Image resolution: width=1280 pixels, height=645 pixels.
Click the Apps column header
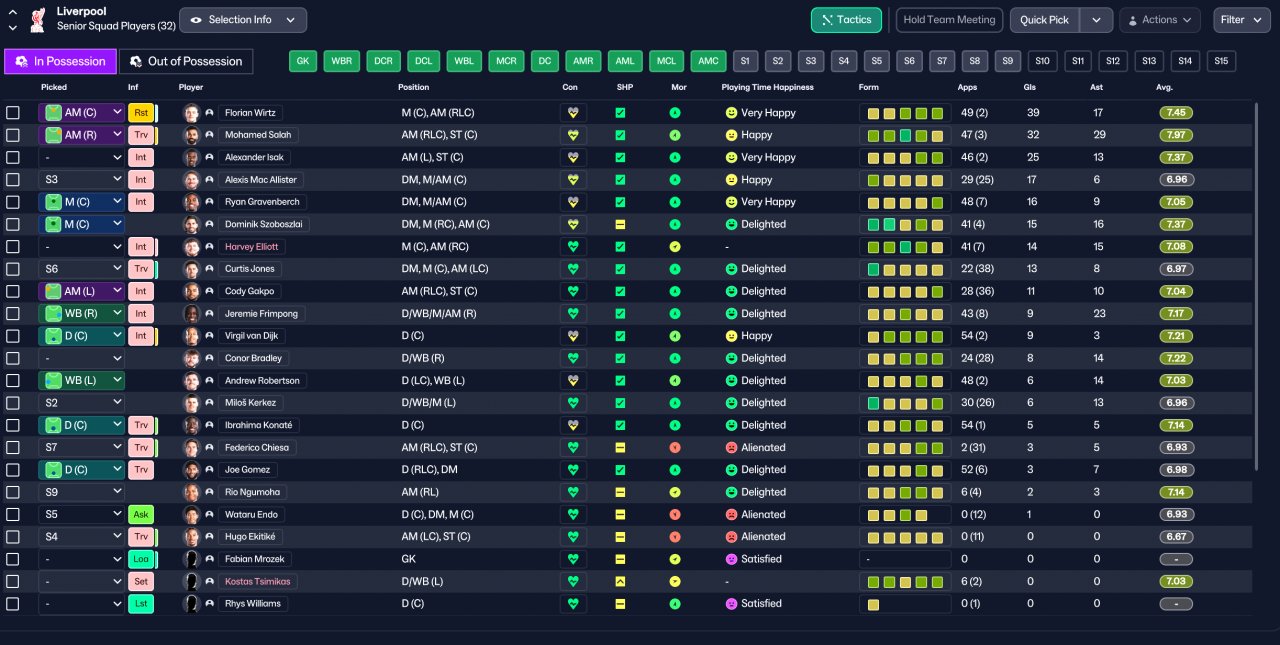pos(967,87)
